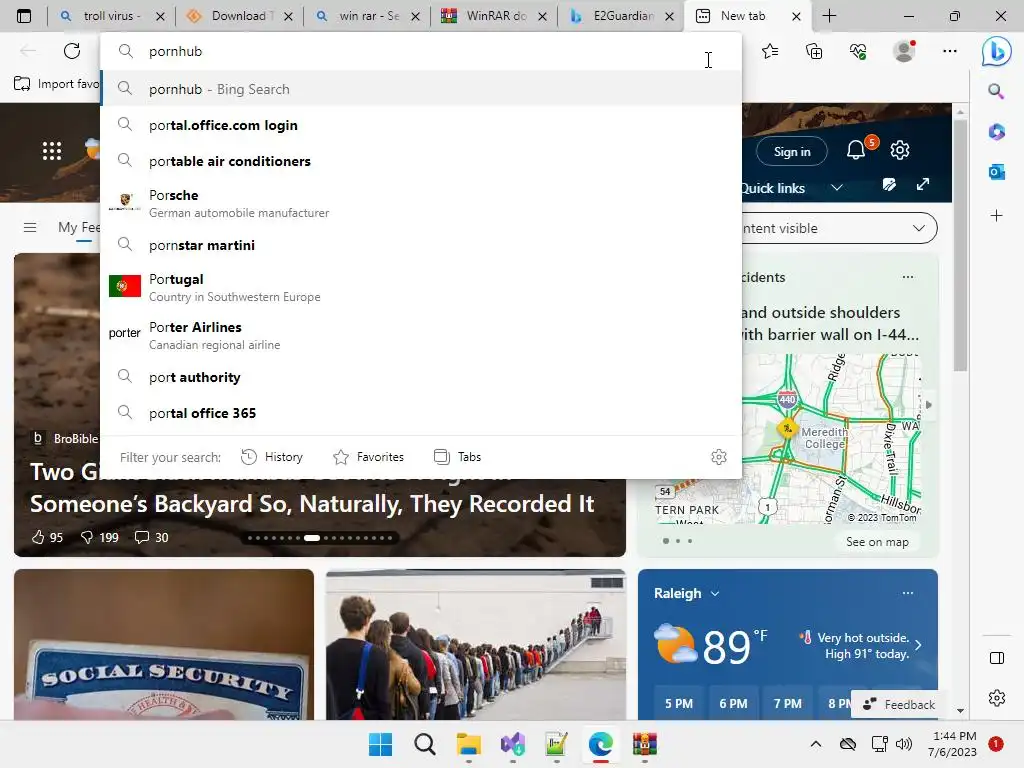Select Portugal suggestion
1024x768 pixels.
(x=422, y=287)
